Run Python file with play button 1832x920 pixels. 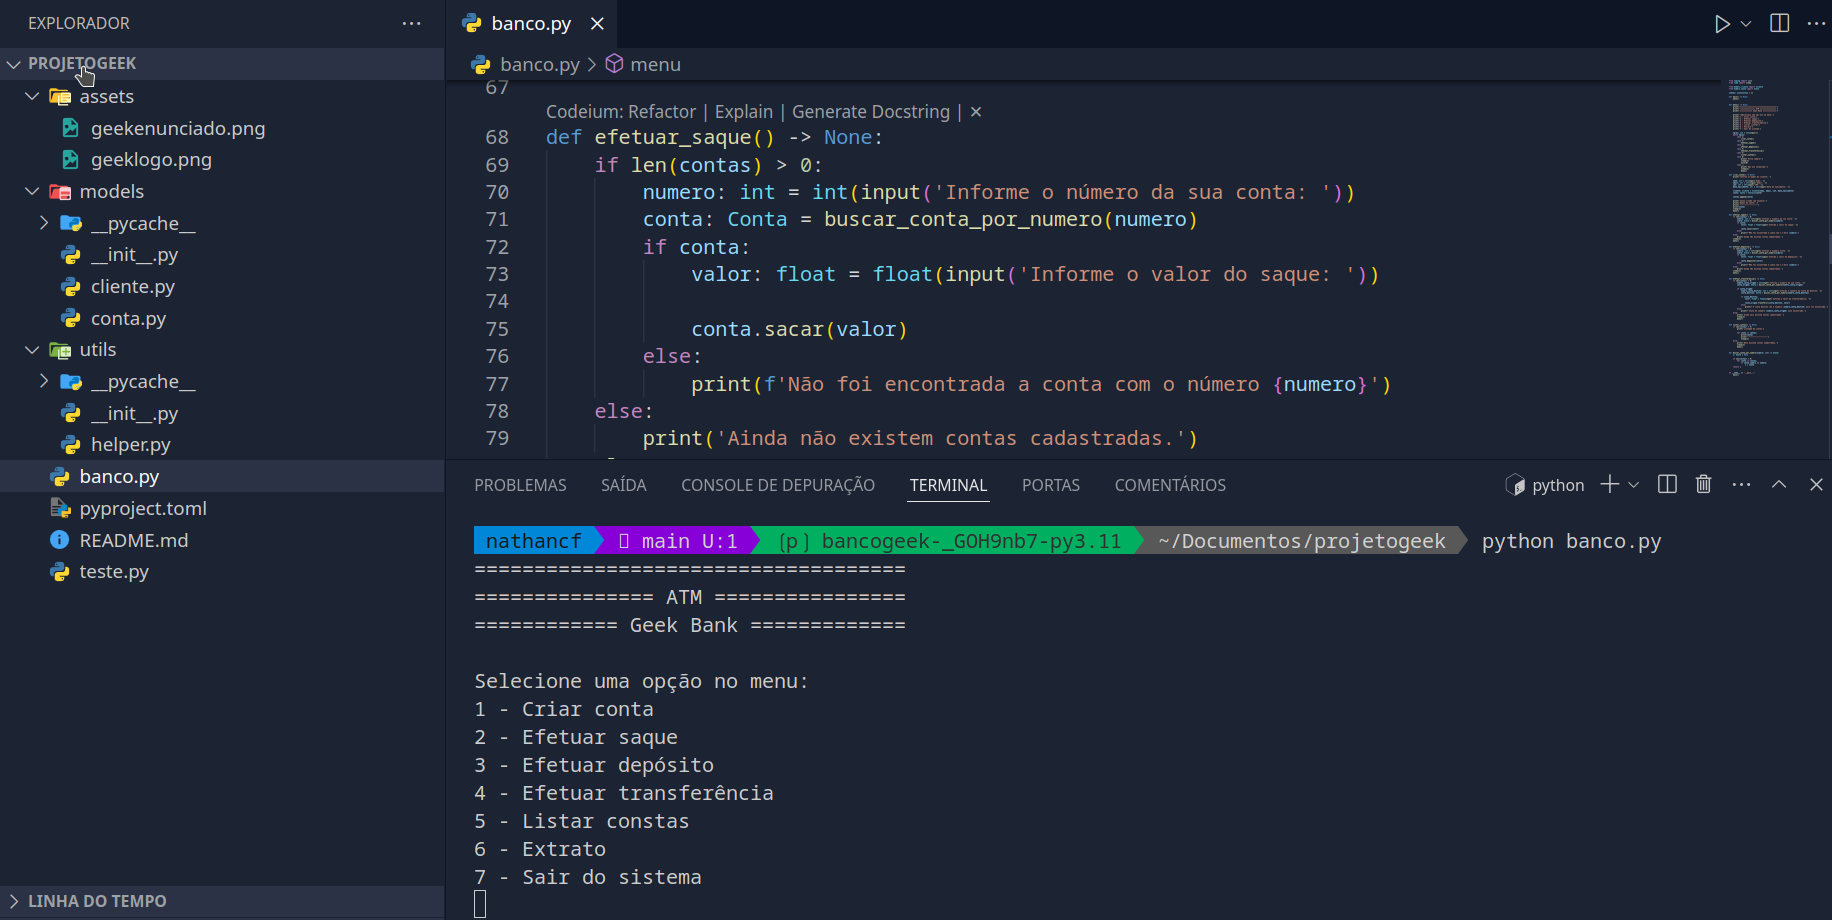(1722, 23)
